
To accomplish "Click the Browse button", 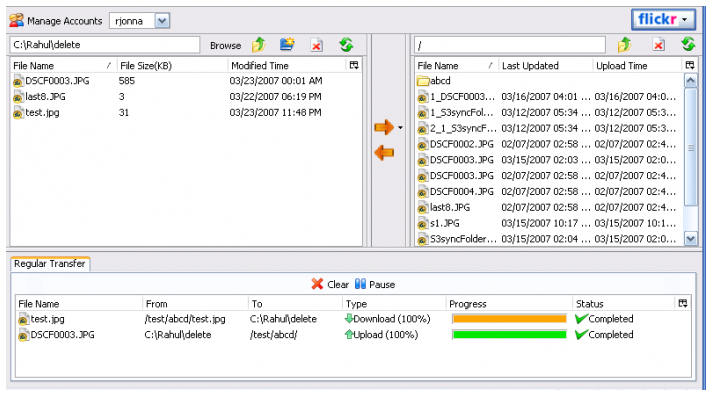I will click(225, 46).
